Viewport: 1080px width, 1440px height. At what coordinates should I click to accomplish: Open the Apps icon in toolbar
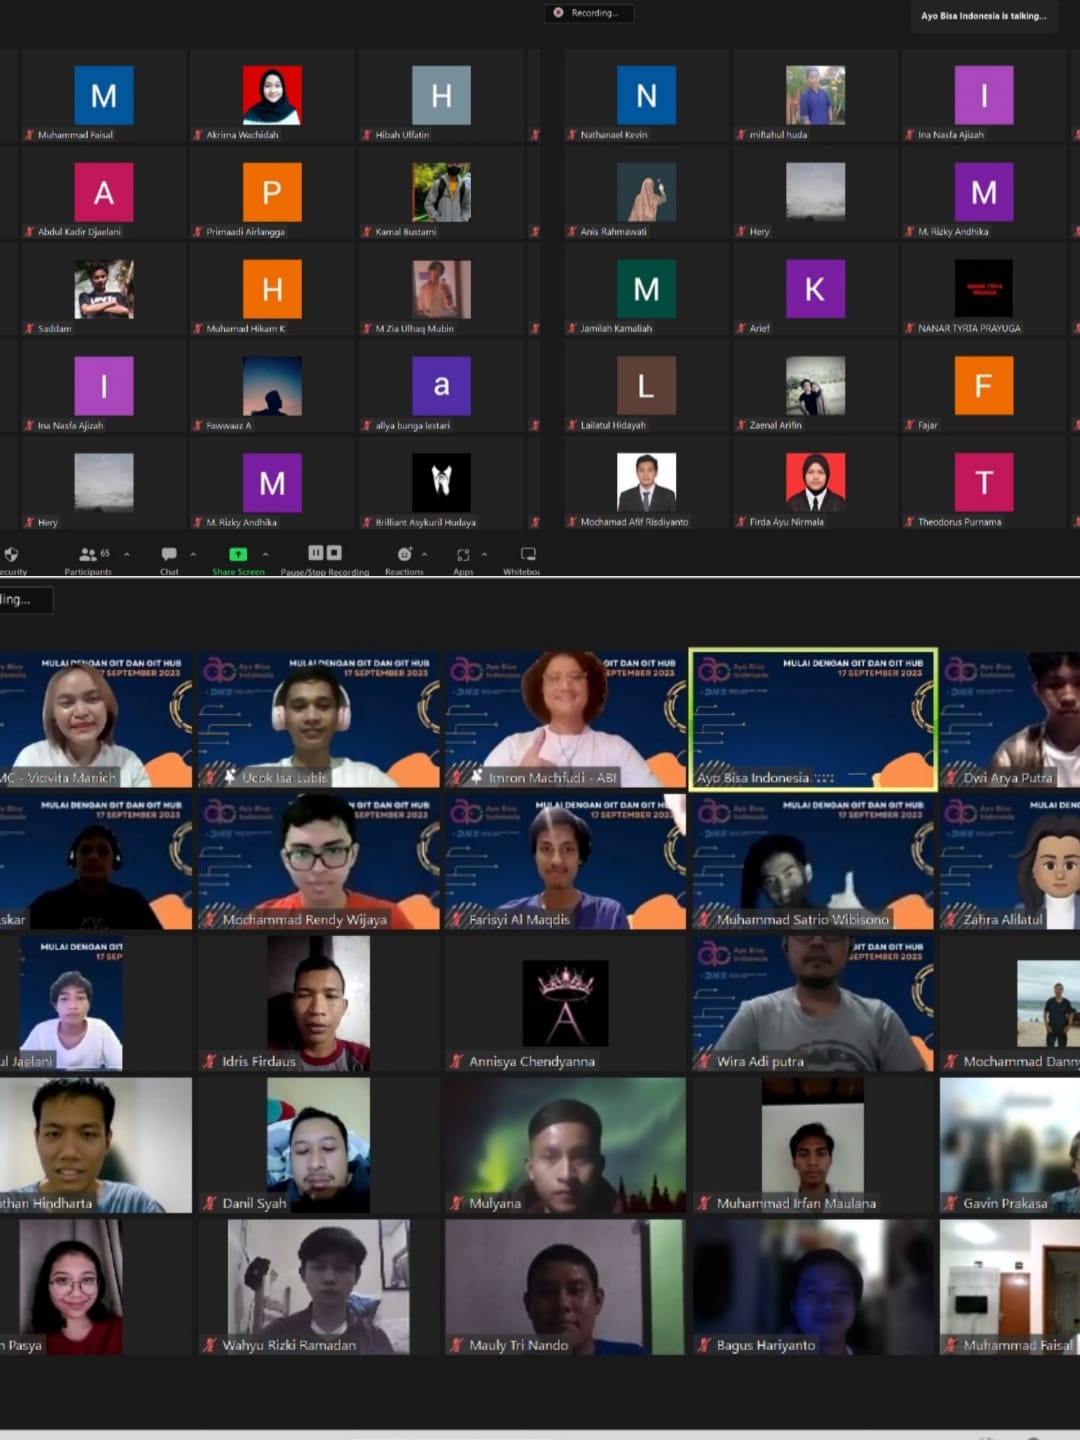[463, 554]
